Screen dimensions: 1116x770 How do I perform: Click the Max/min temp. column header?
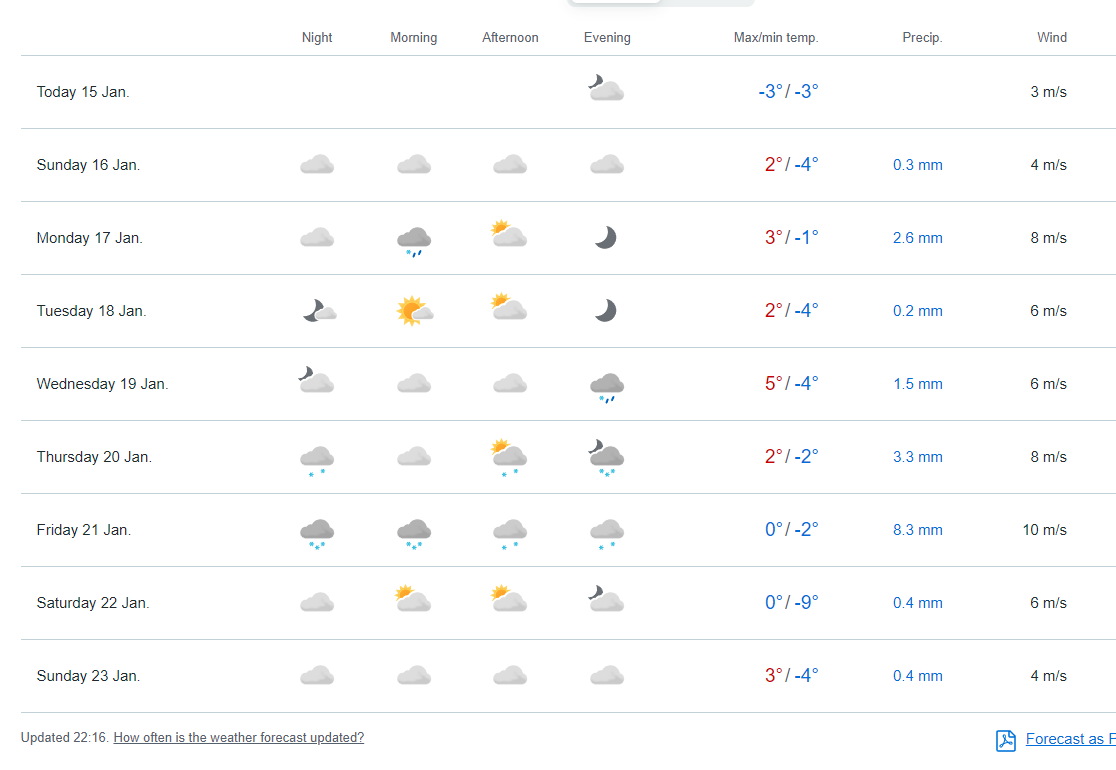pos(776,38)
